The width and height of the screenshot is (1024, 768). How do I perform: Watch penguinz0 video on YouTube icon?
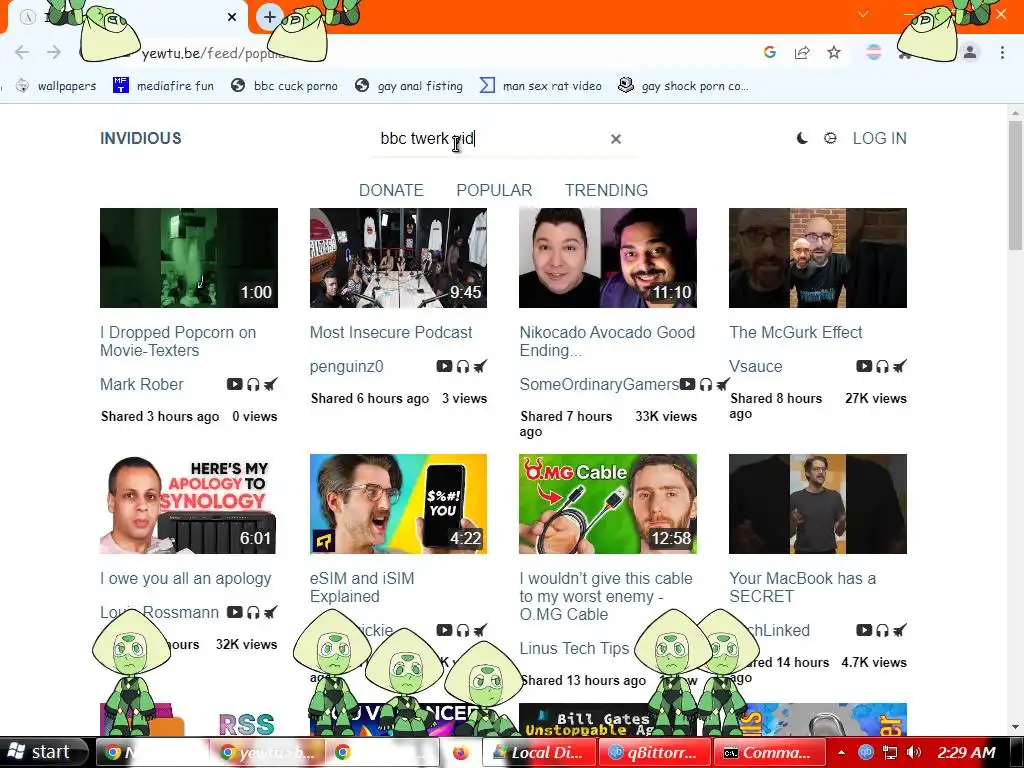point(444,366)
